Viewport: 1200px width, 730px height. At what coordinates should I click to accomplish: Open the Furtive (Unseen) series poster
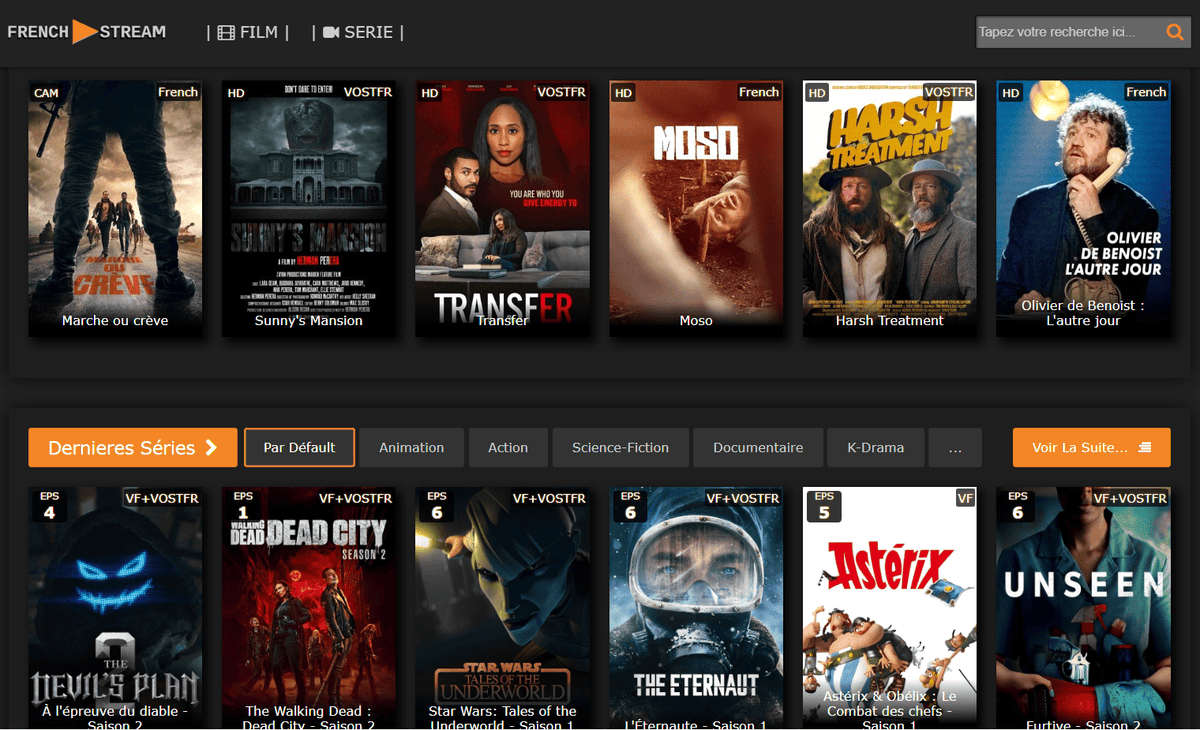point(1083,608)
